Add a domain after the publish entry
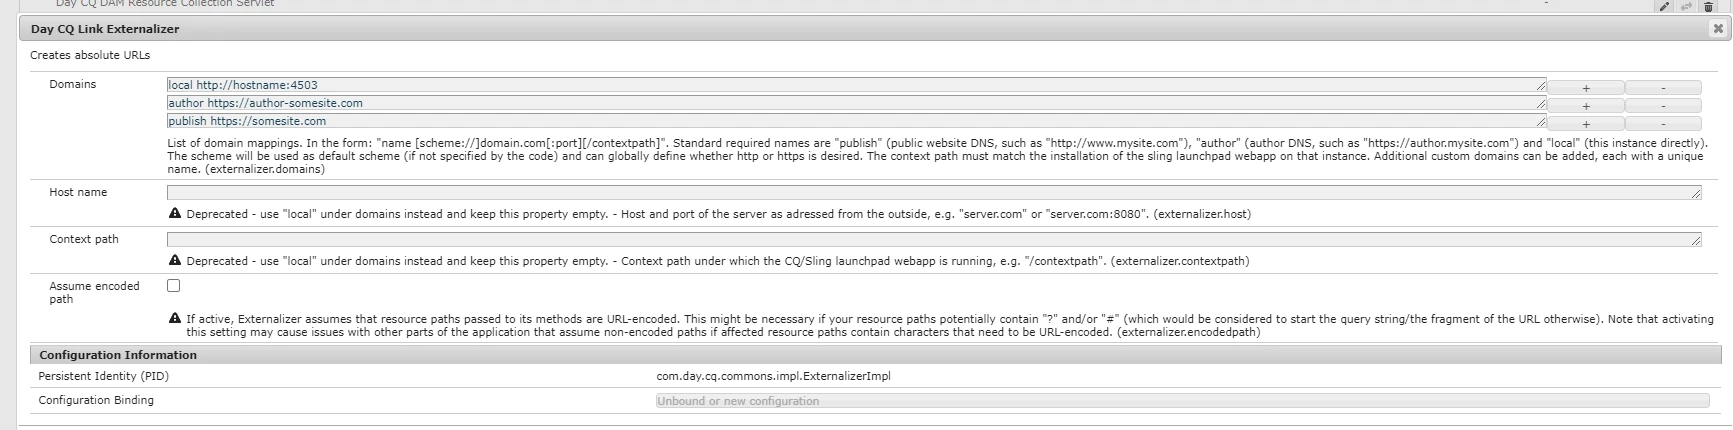Screen dimensions: 1733x430 pyautogui.click(x=1586, y=123)
